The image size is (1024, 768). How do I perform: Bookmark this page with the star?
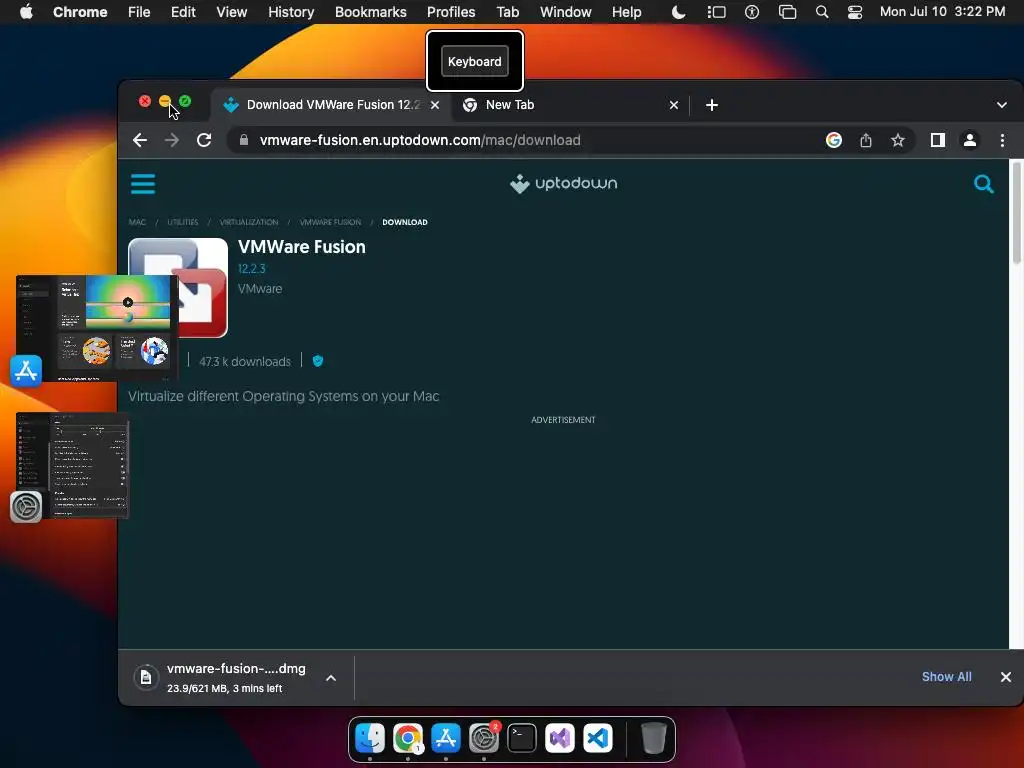(898, 140)
